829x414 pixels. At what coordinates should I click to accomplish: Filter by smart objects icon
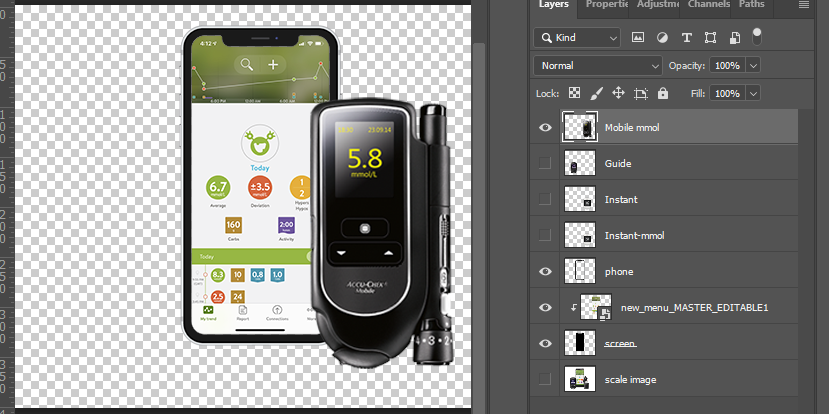tap(735, 38)
